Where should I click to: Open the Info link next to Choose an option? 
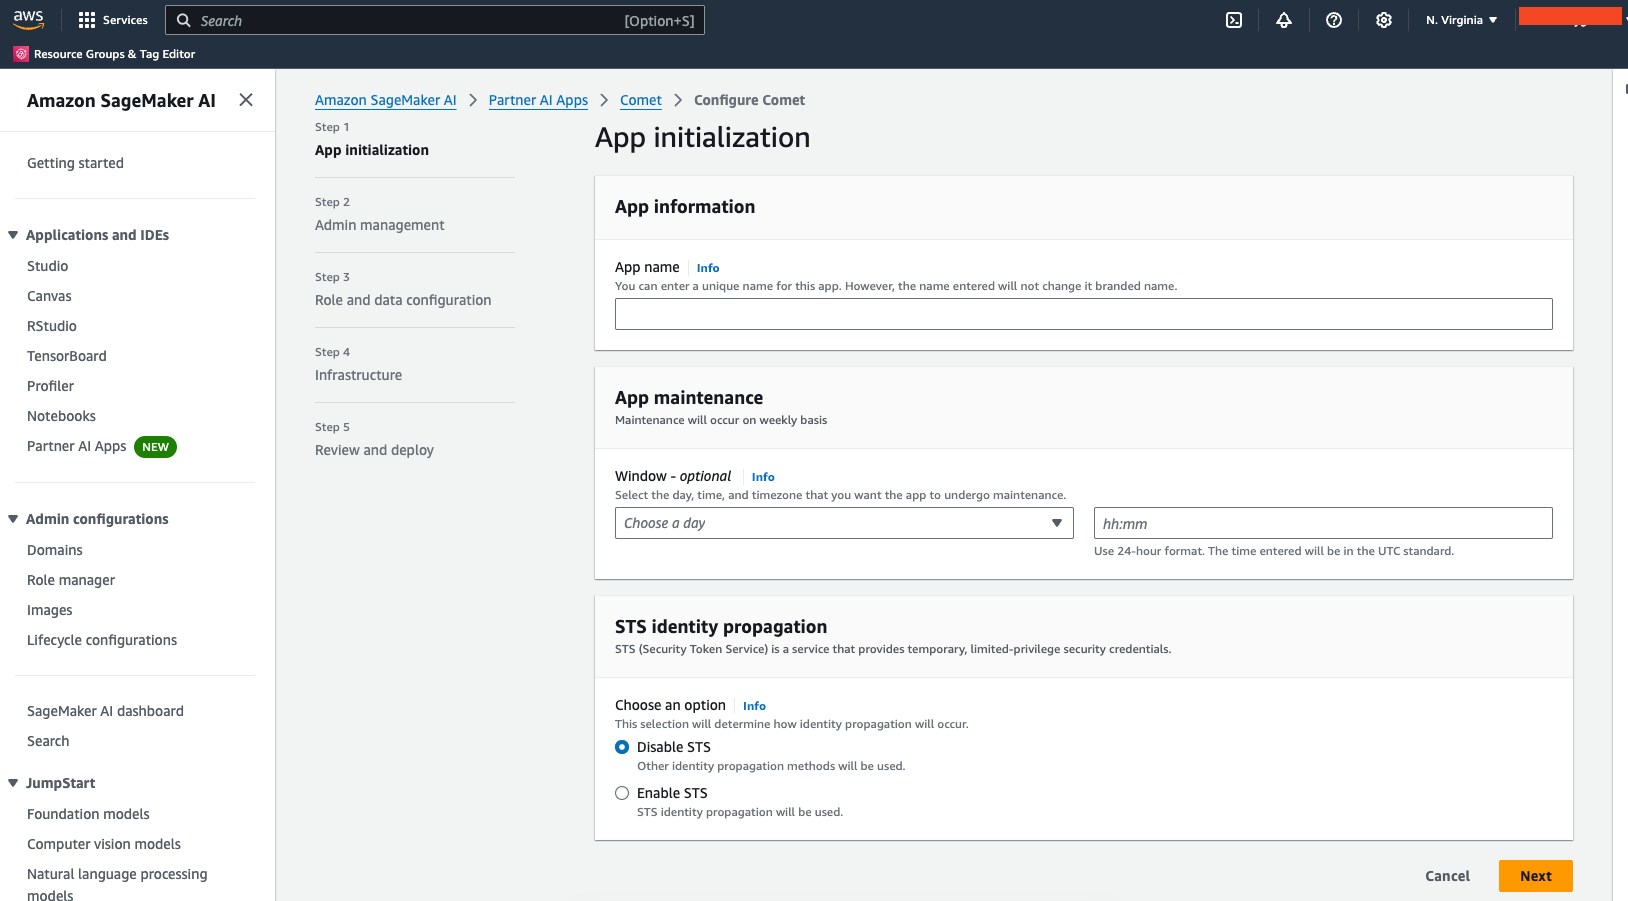tap(754, 706)
